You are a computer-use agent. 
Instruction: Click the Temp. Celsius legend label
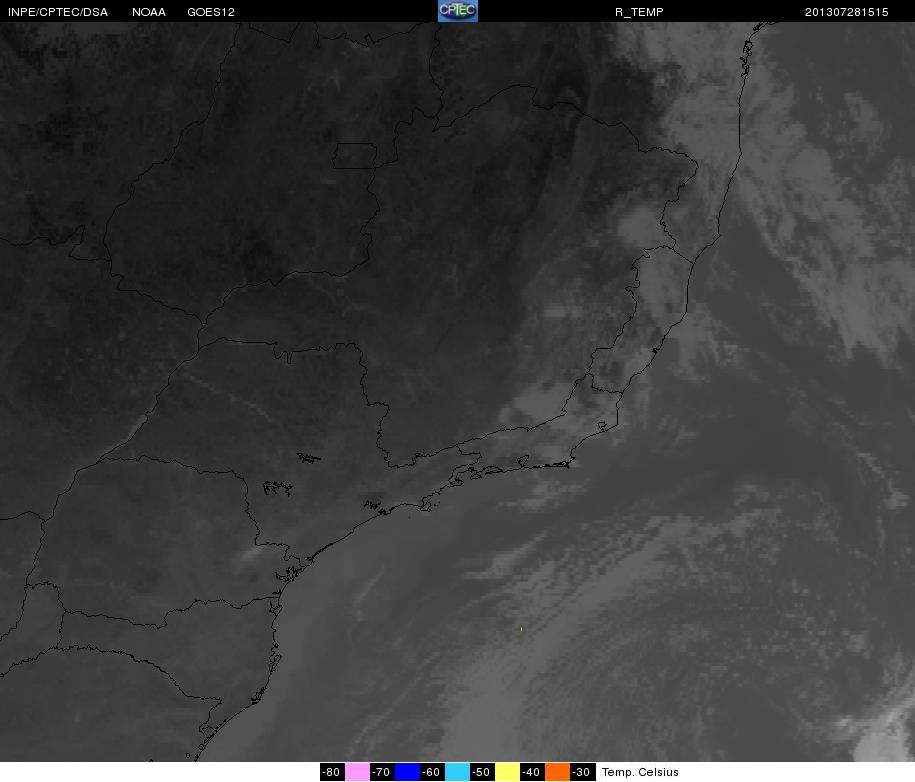[x=640, y=772]
